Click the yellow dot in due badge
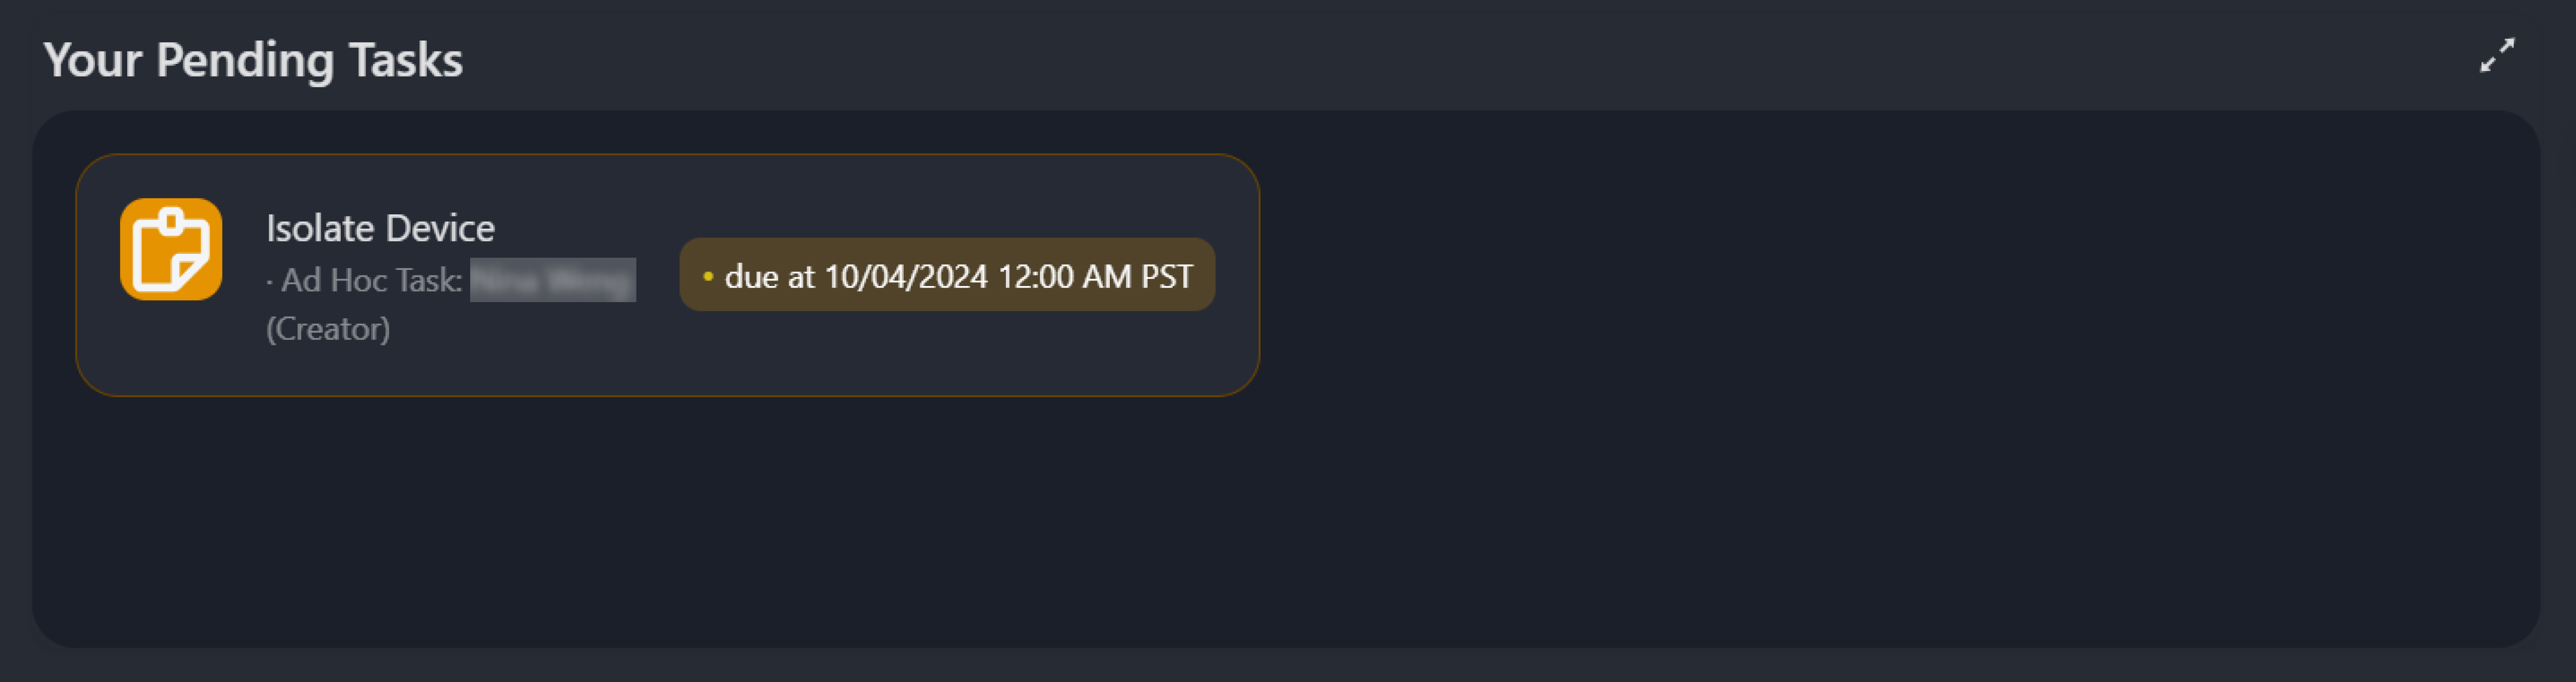 (x=708, y=276)
